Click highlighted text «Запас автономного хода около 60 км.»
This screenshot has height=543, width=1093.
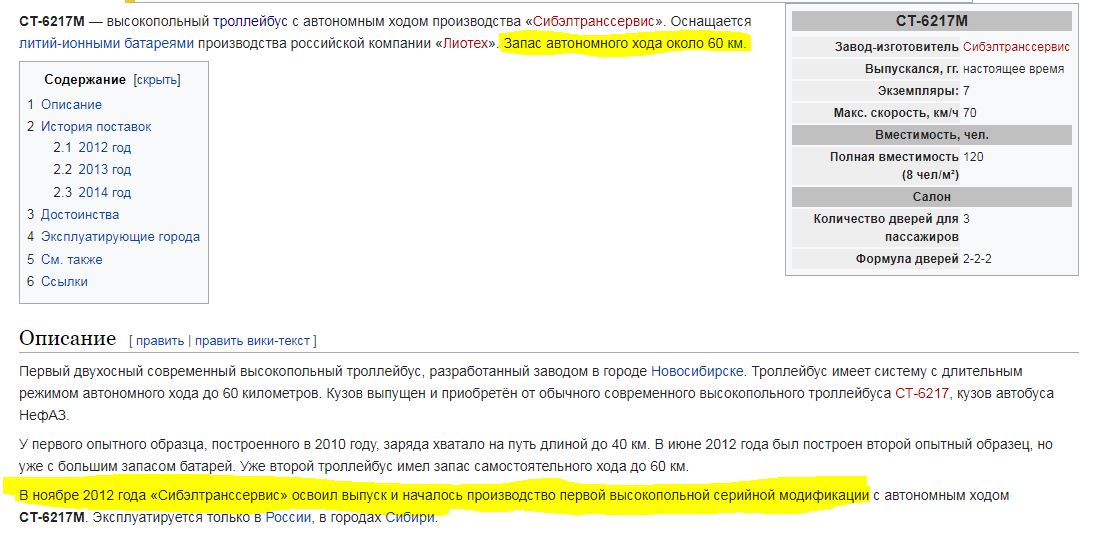[x=625, y=43]
